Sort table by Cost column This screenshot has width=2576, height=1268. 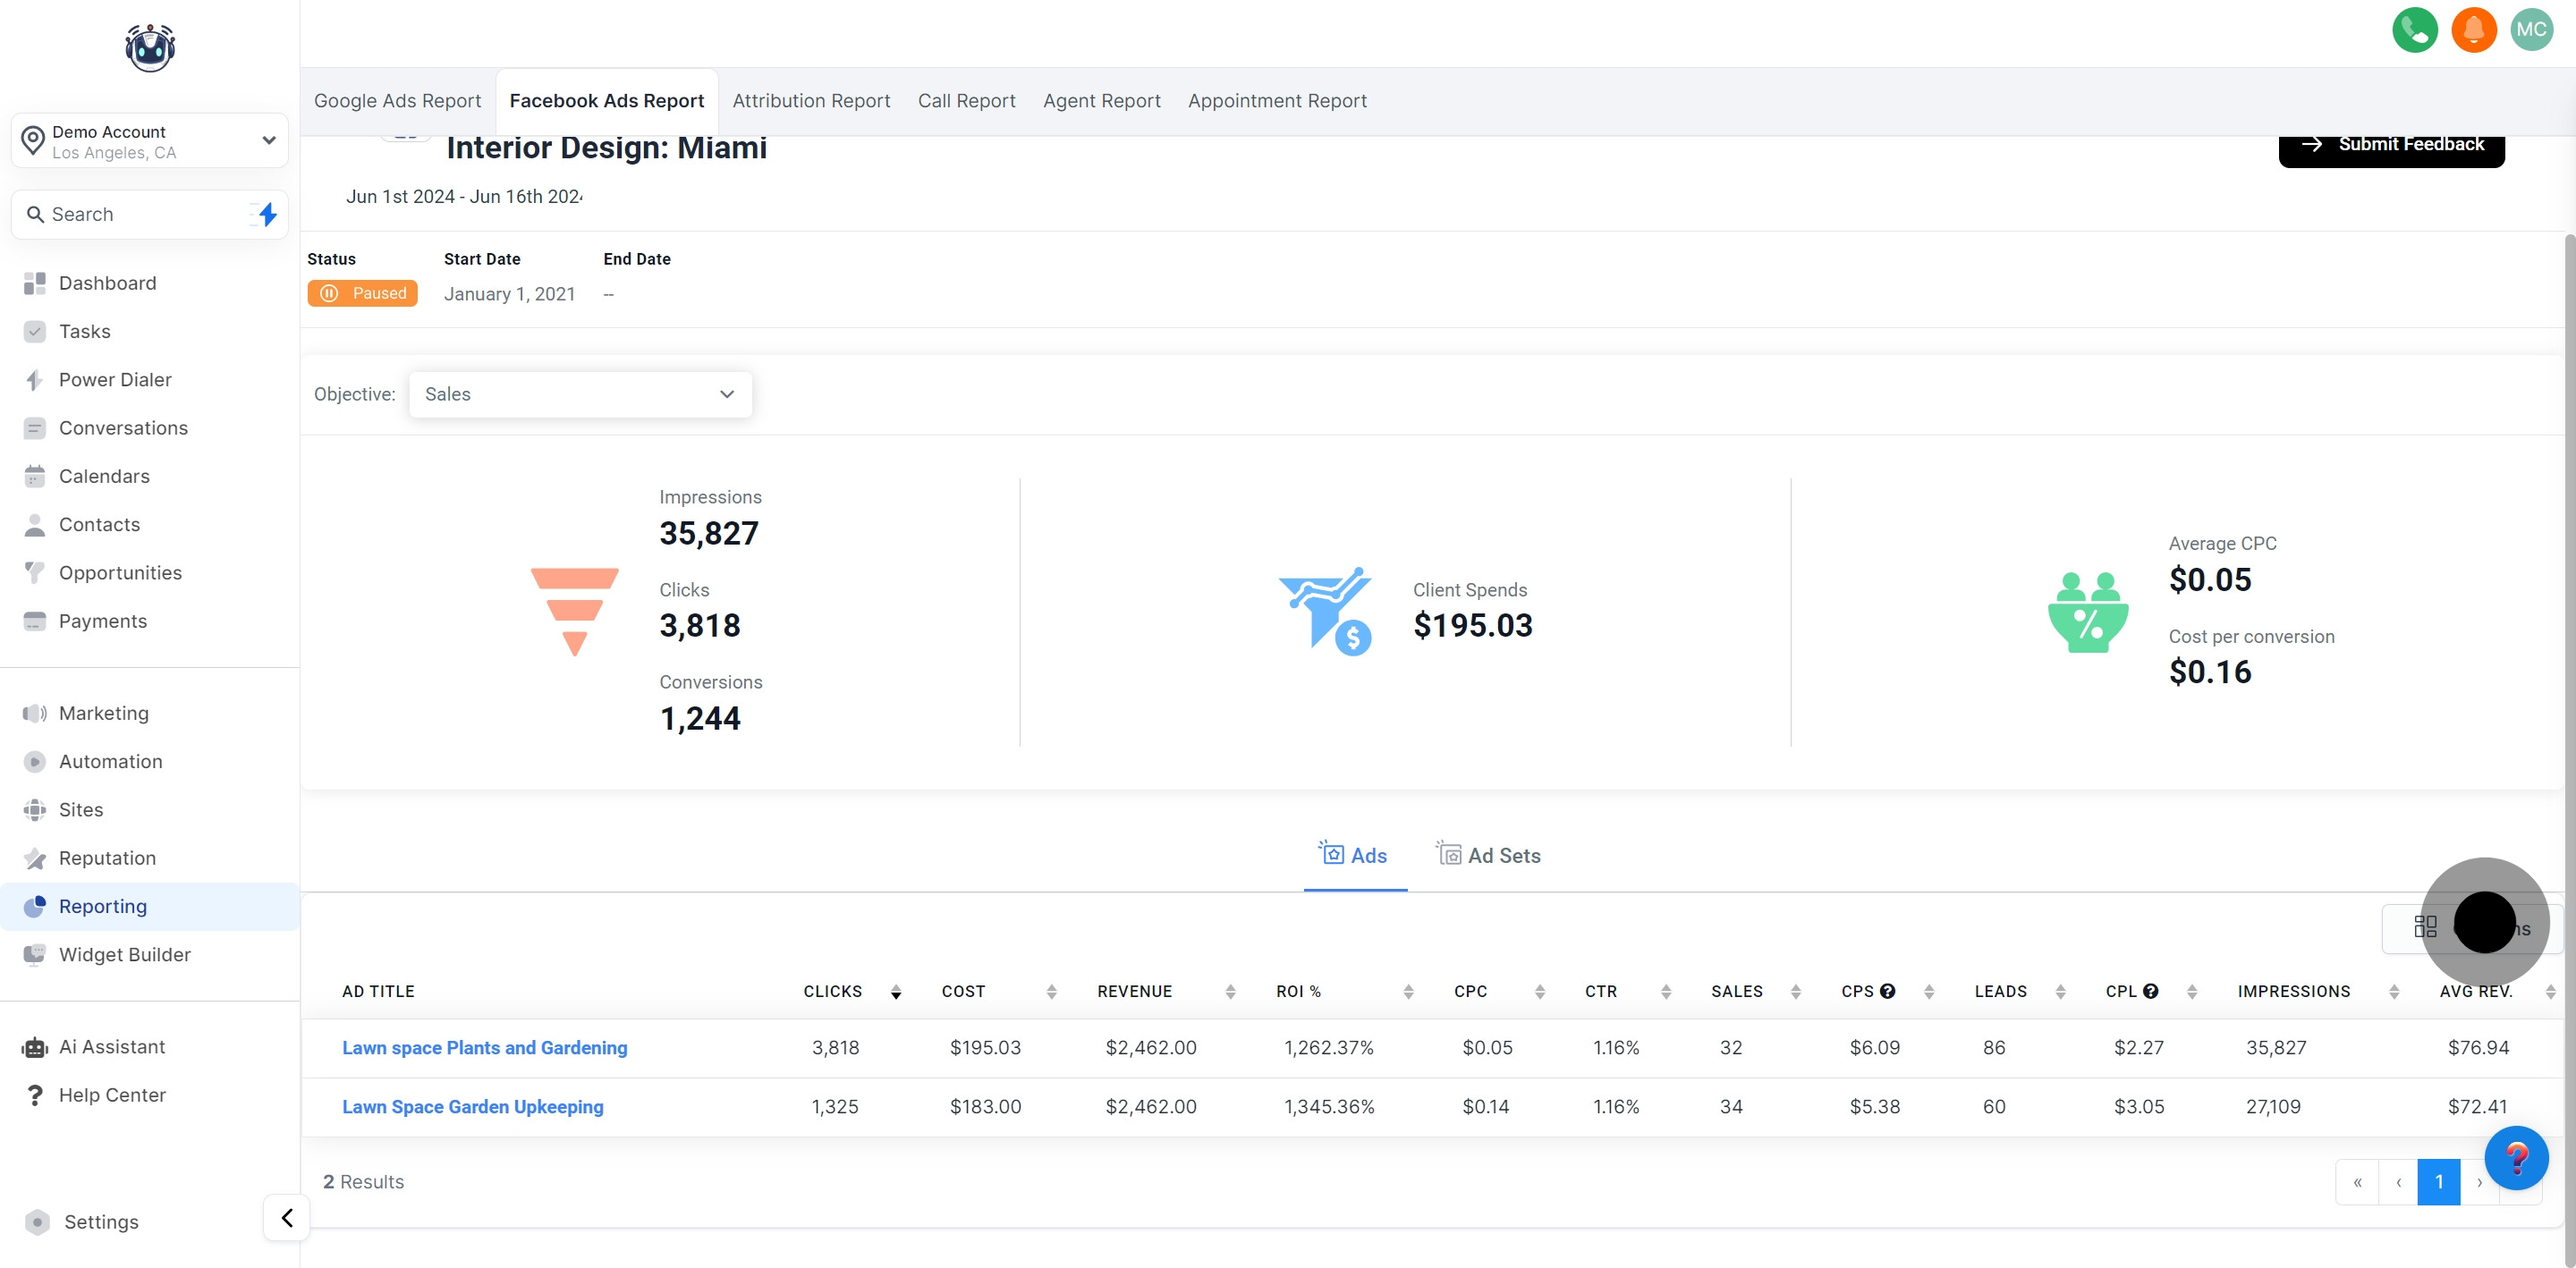click(1051, 991)
